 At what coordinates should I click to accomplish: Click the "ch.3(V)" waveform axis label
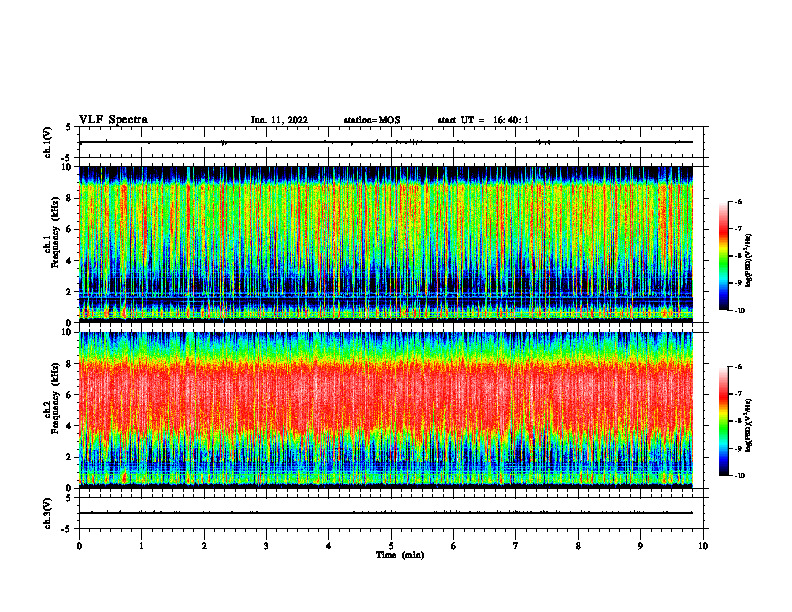[48, 513]
